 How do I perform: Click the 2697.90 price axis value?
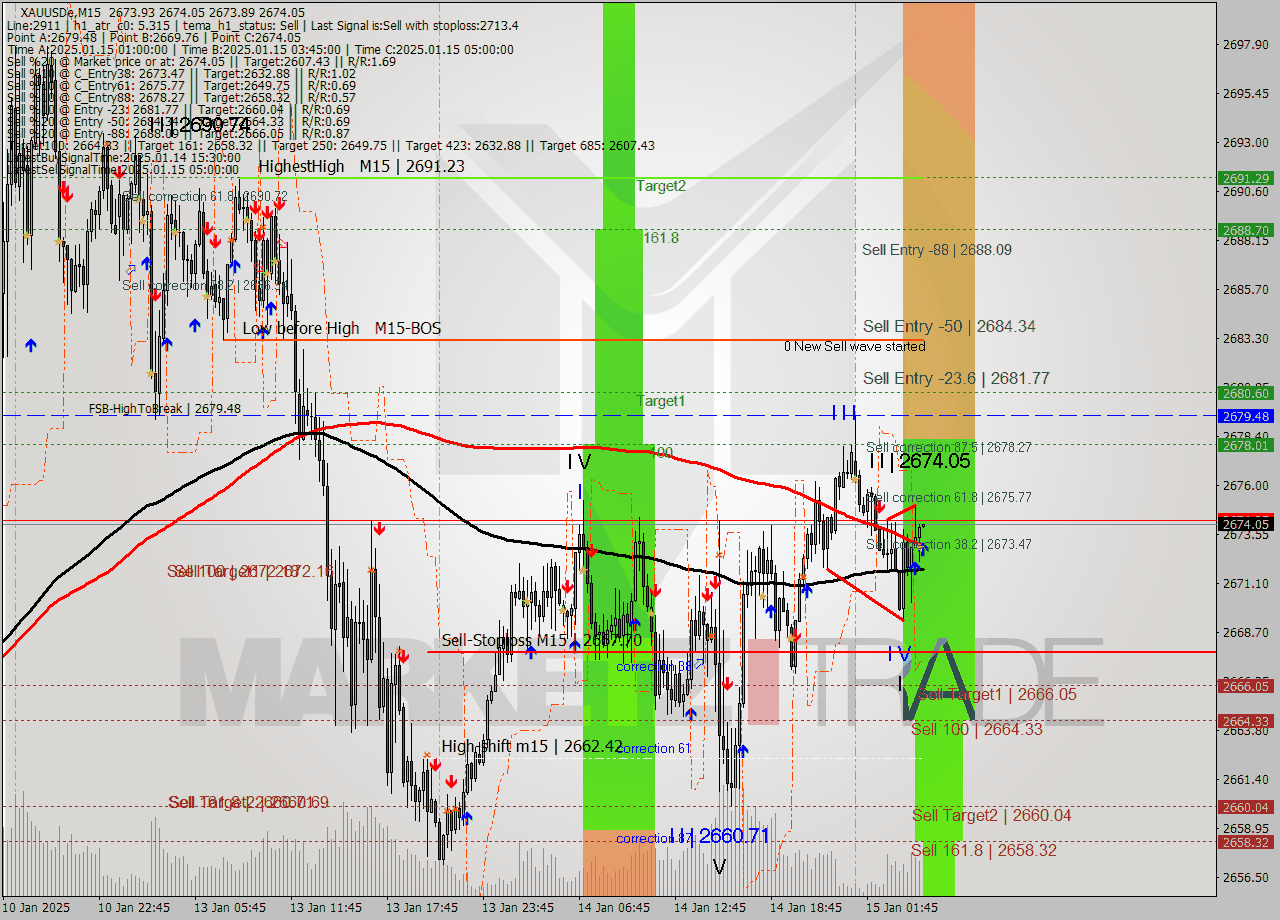tap(1245, 45)
